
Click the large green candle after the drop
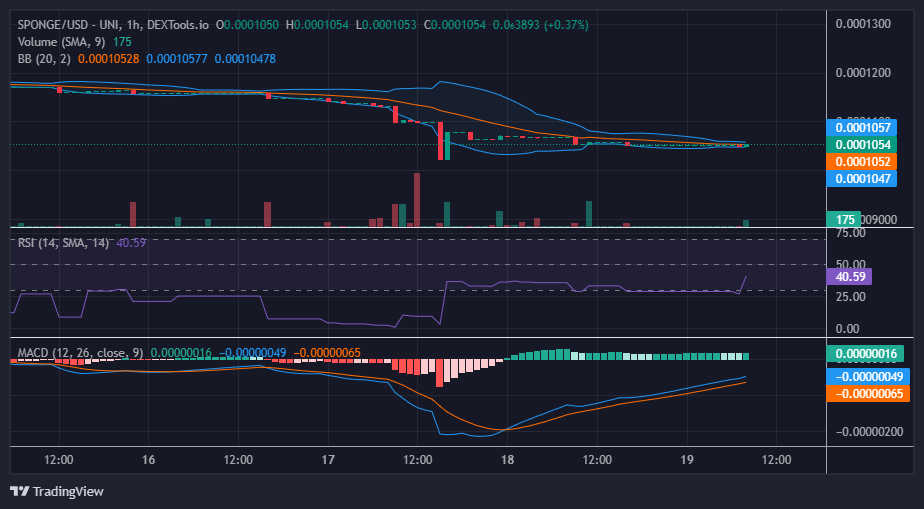pos(447,146)
